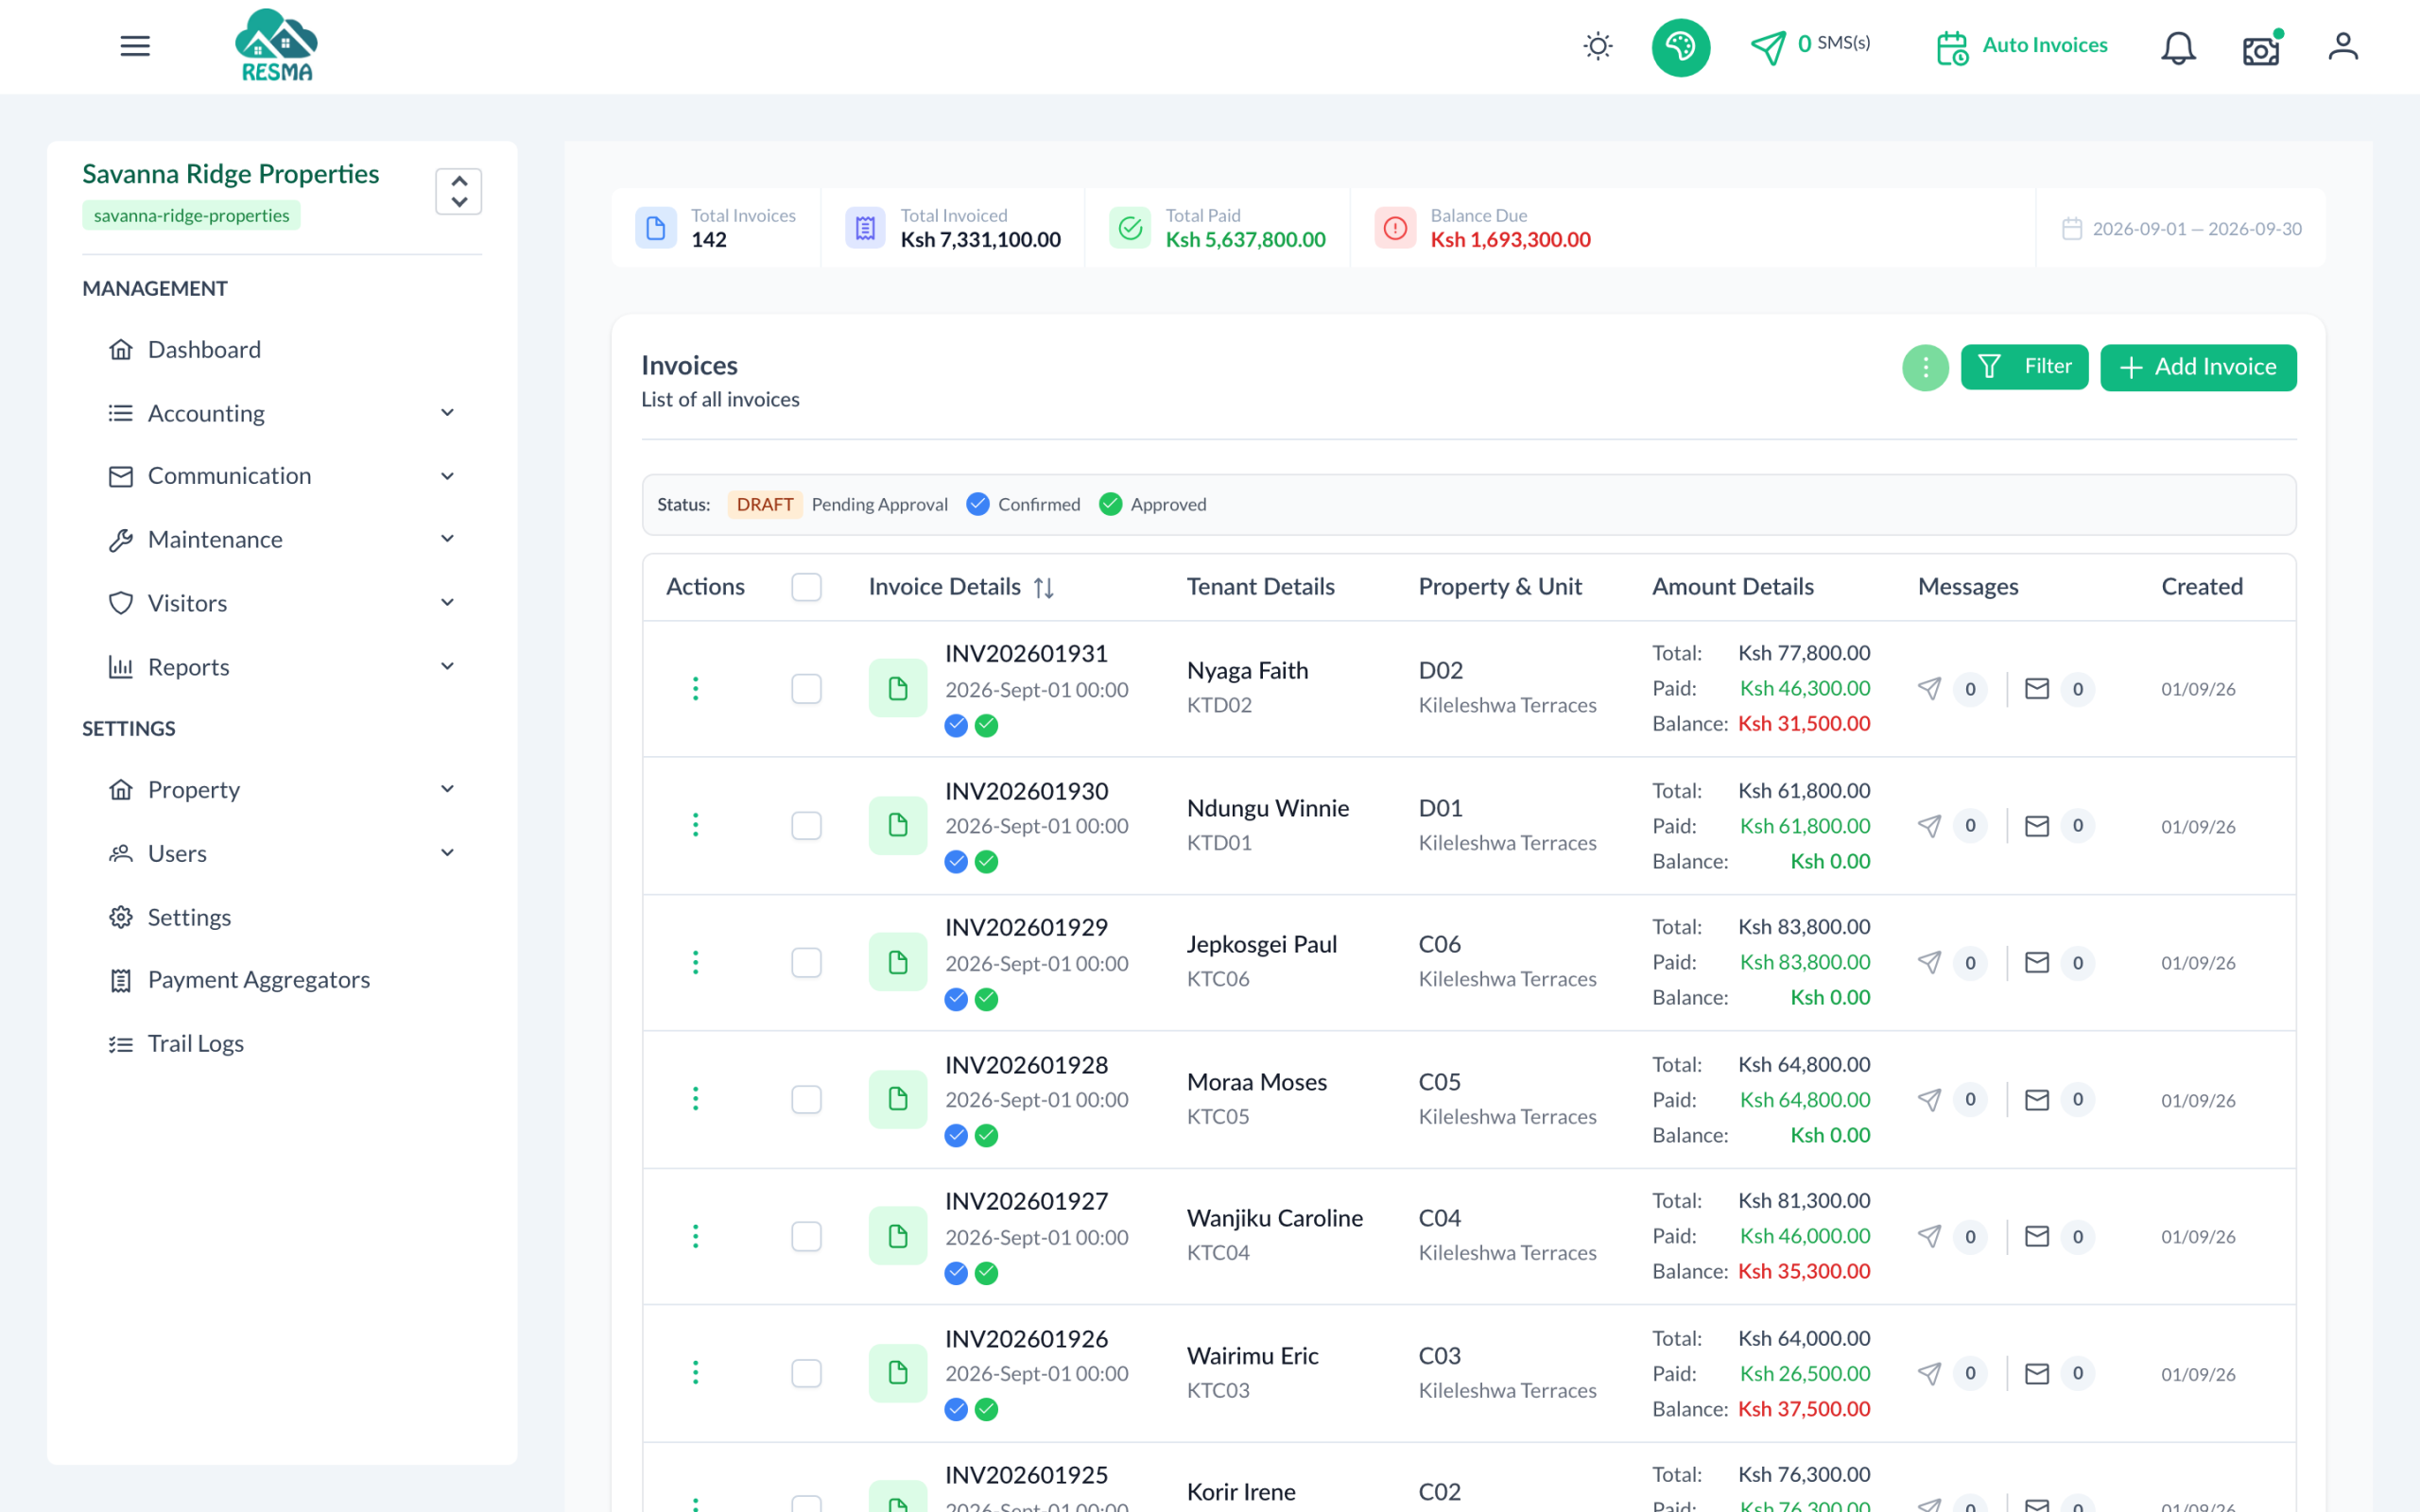
Task: Open Auto Invoices
Action: coord(2022,46)
